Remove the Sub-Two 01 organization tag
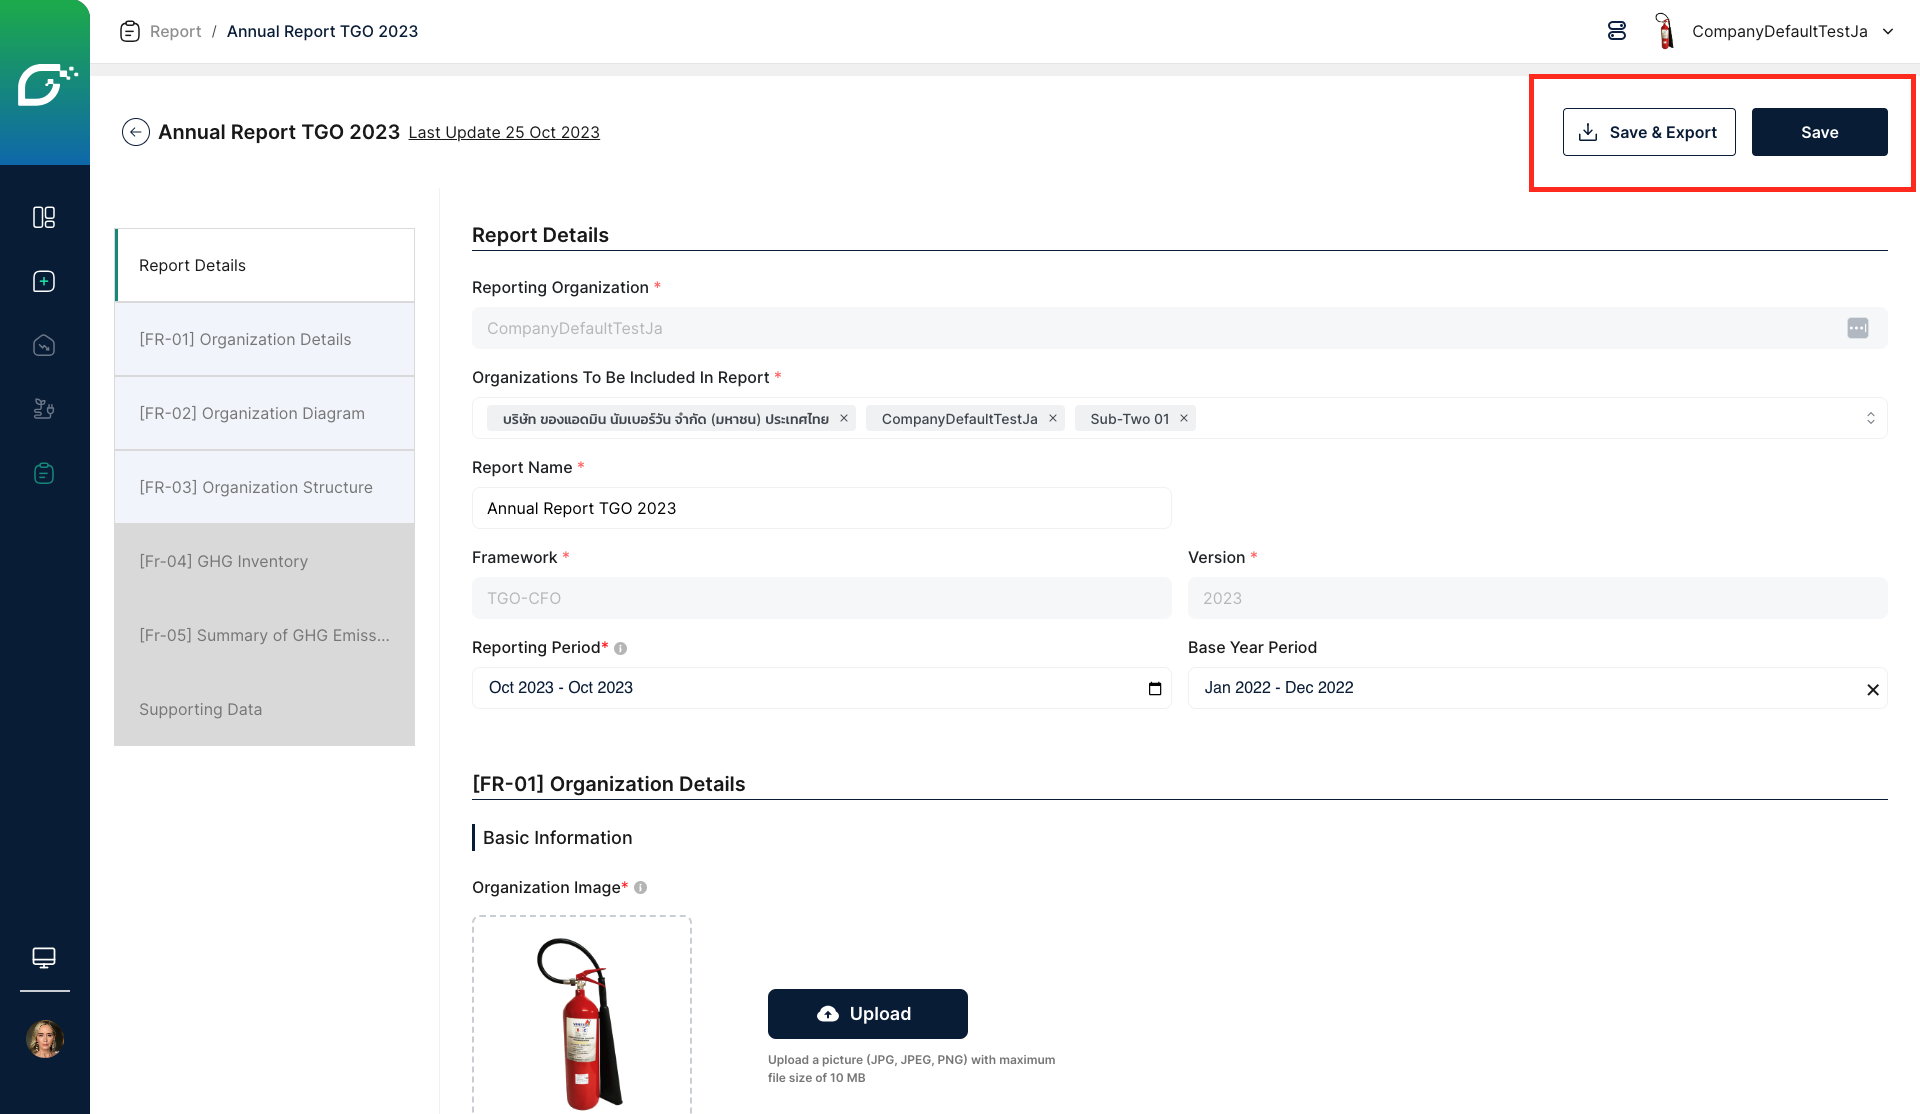This screenshot has height=1114, width=1920. (1184, 418)
